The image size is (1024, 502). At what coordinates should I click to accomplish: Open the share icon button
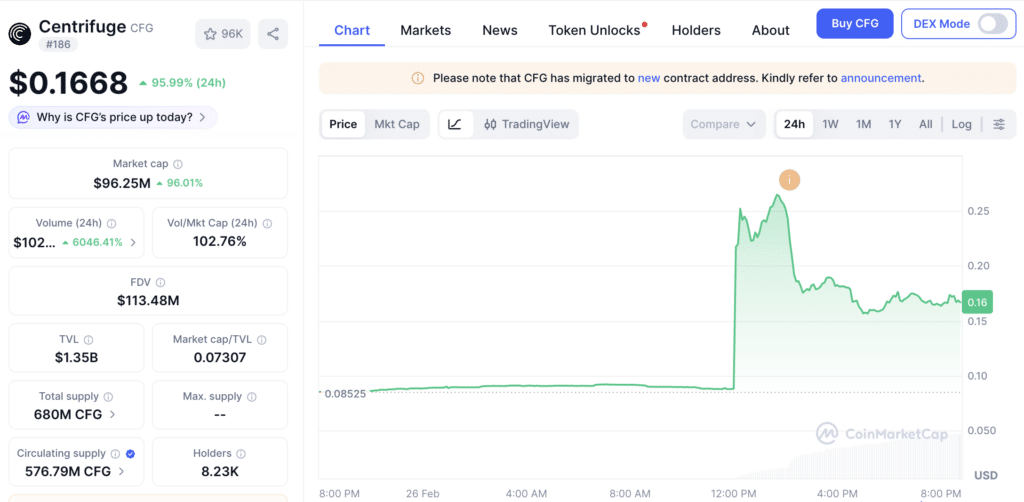(x=273, y=34)
